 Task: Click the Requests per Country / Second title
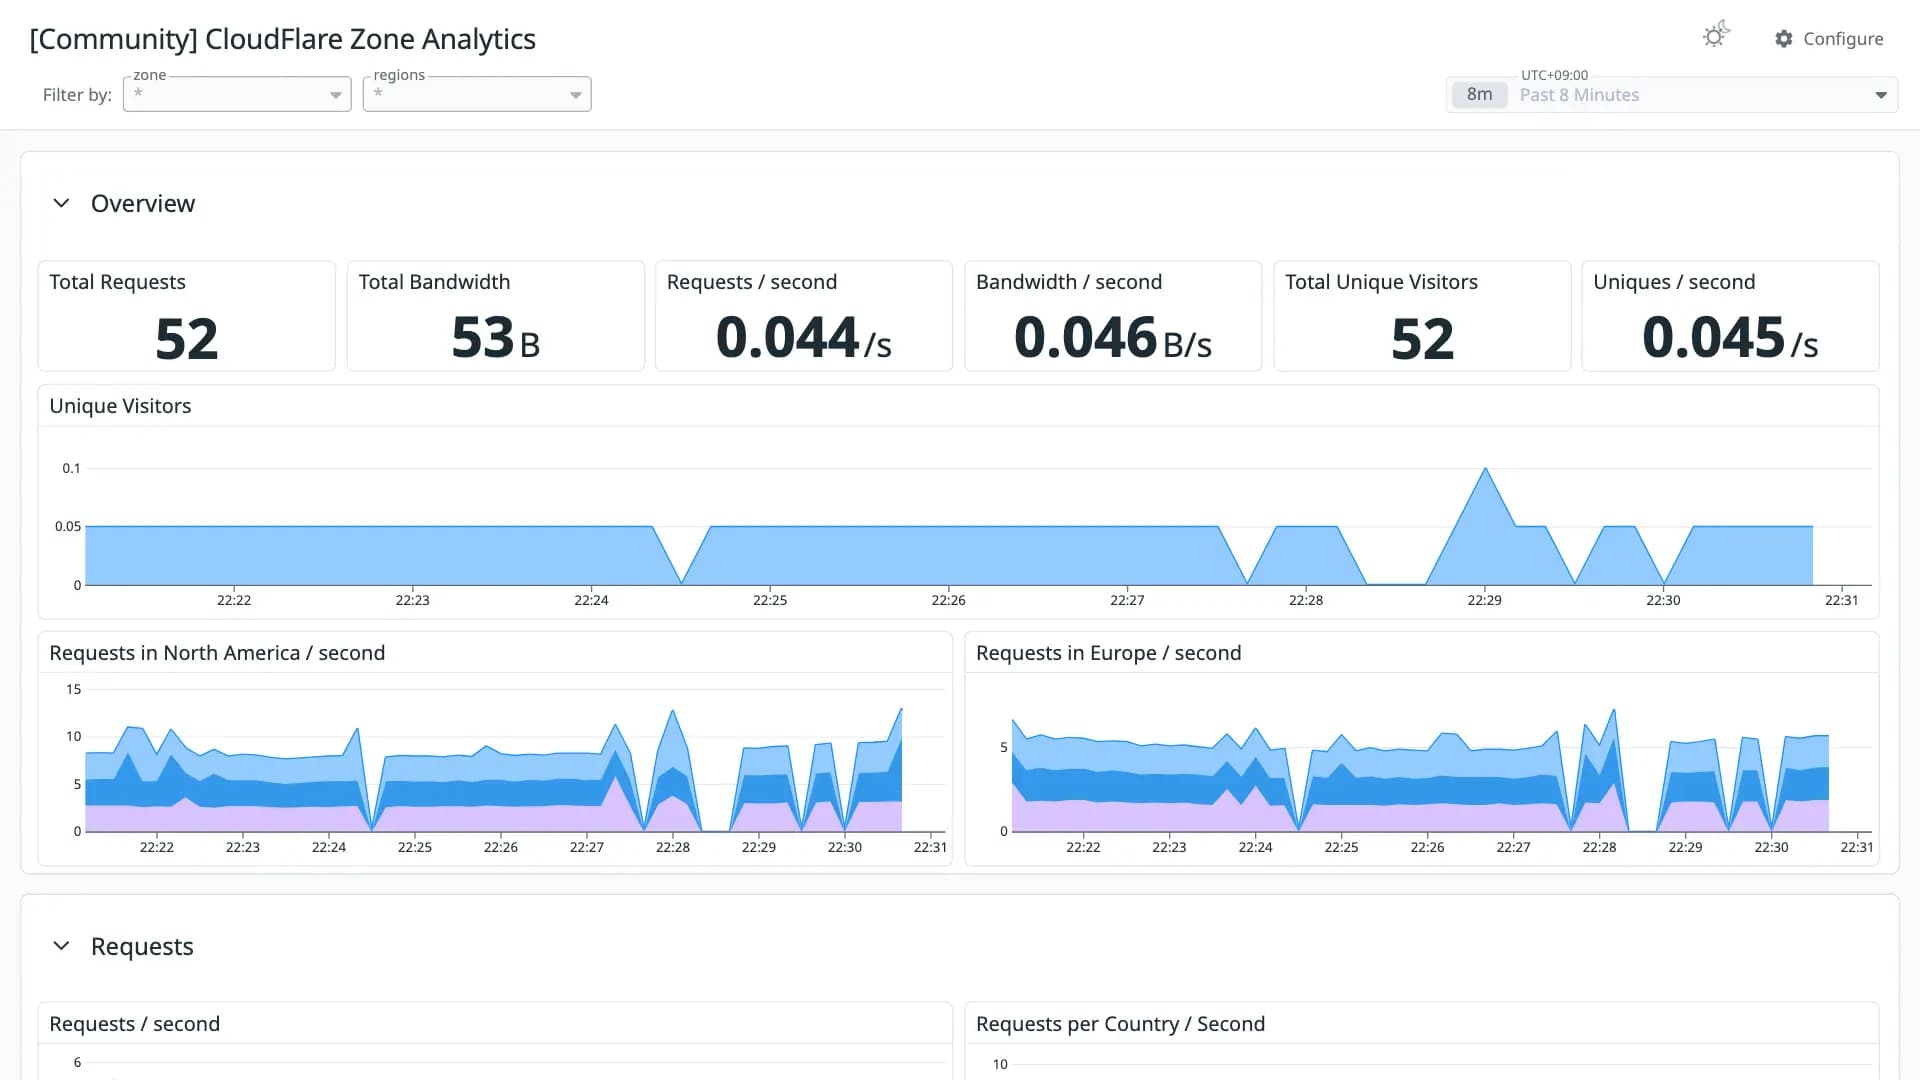tap(1120, 1024)
